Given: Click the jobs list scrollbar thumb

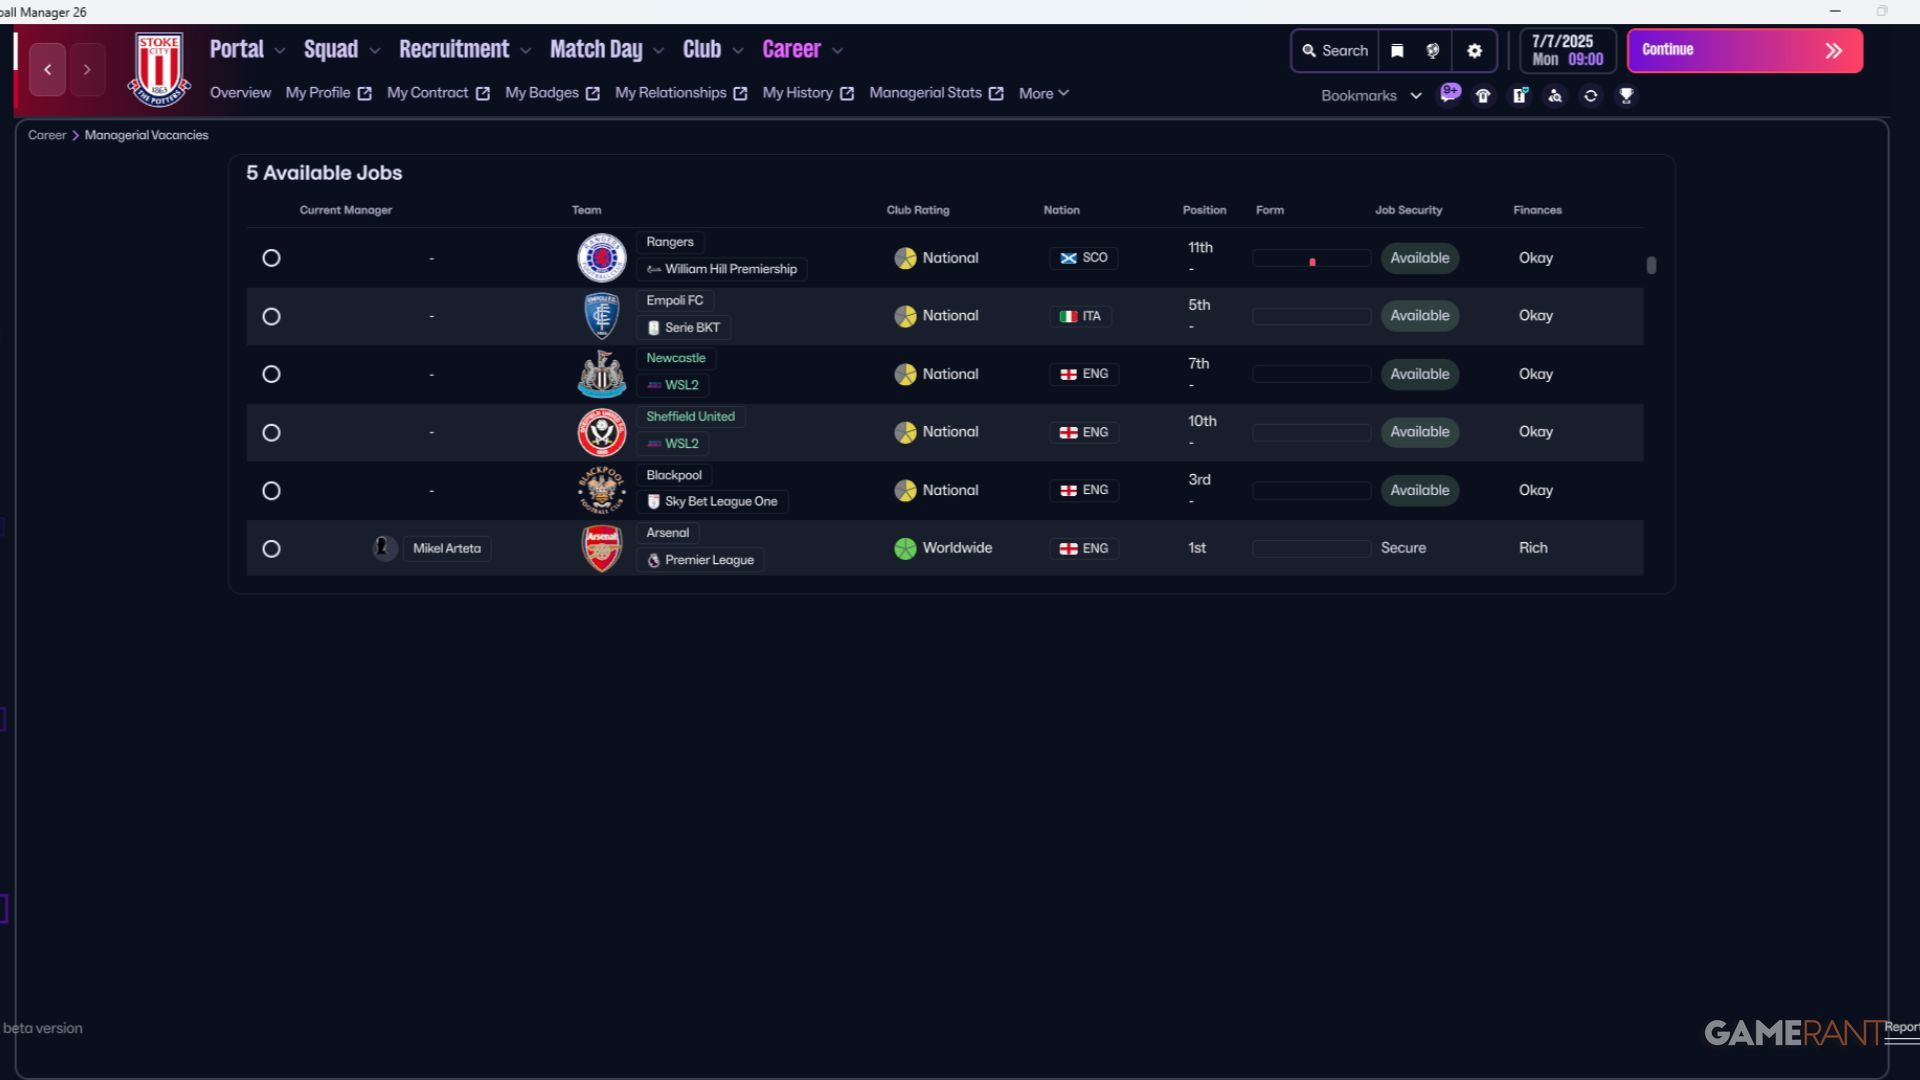Looking at the screenshot, I should [1651, 265].
